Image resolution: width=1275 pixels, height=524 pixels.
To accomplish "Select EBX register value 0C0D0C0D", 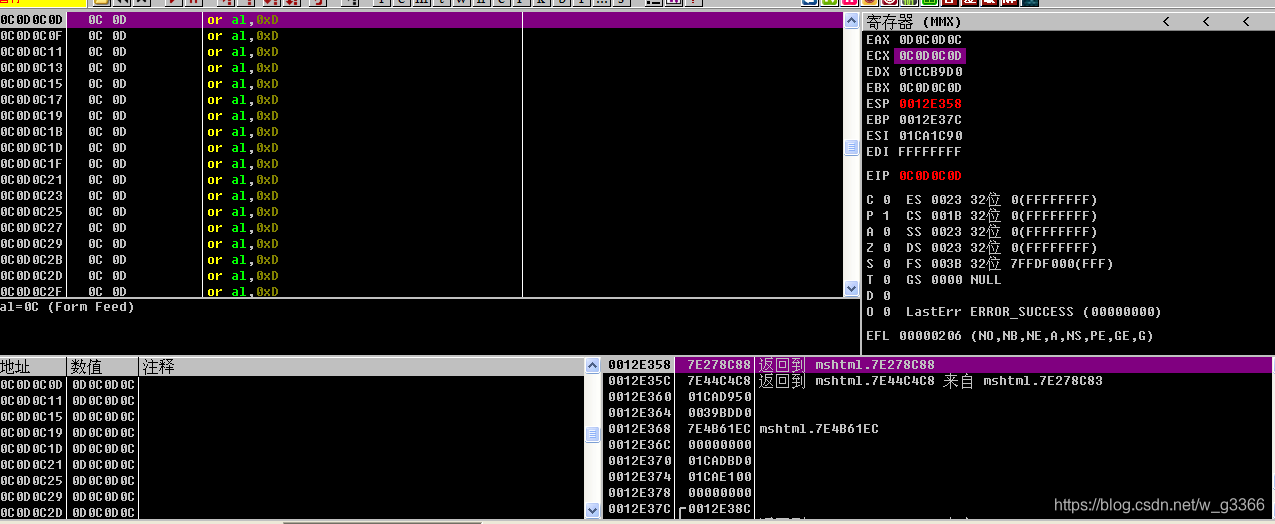I will tap(930, 88).
